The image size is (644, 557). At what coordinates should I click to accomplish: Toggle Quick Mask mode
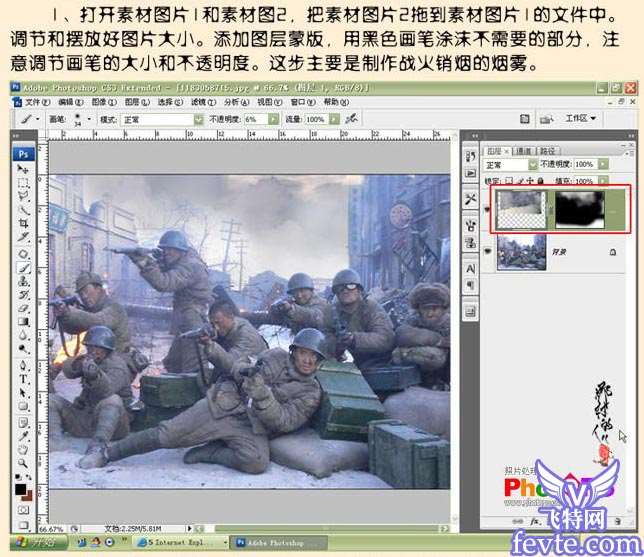click(23, 510)
